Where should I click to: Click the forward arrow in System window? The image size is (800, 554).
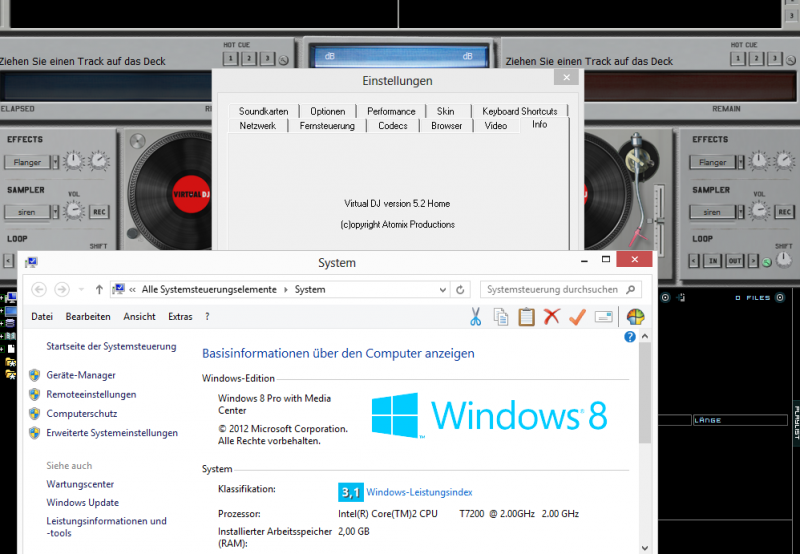[62, 290]
